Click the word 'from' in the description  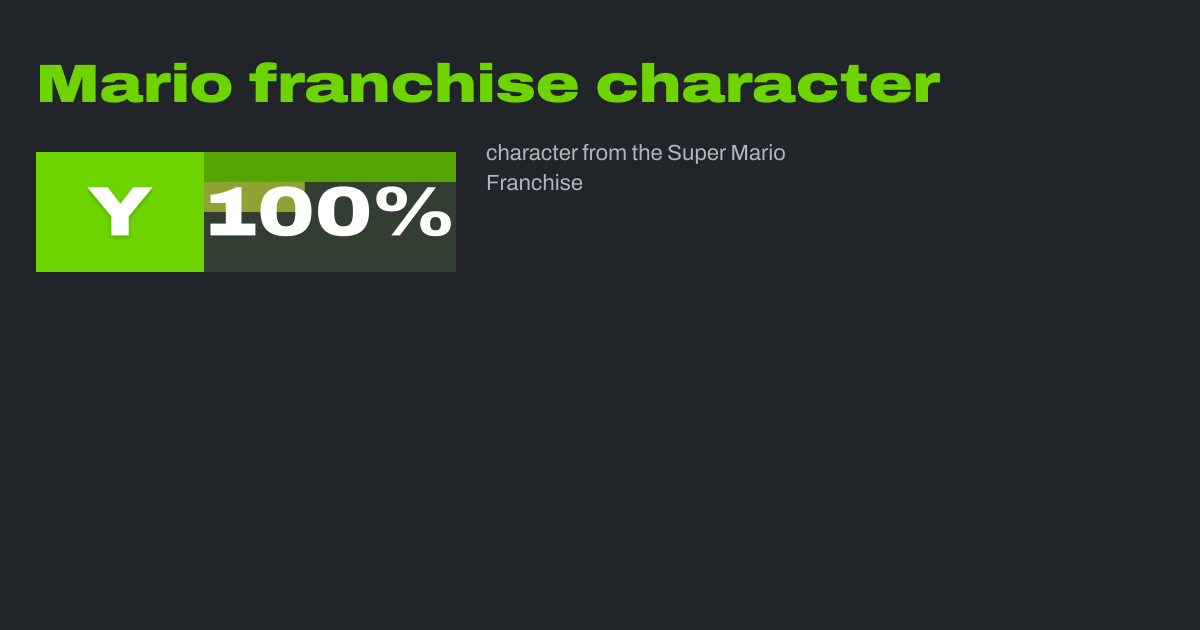pos(605,153)
